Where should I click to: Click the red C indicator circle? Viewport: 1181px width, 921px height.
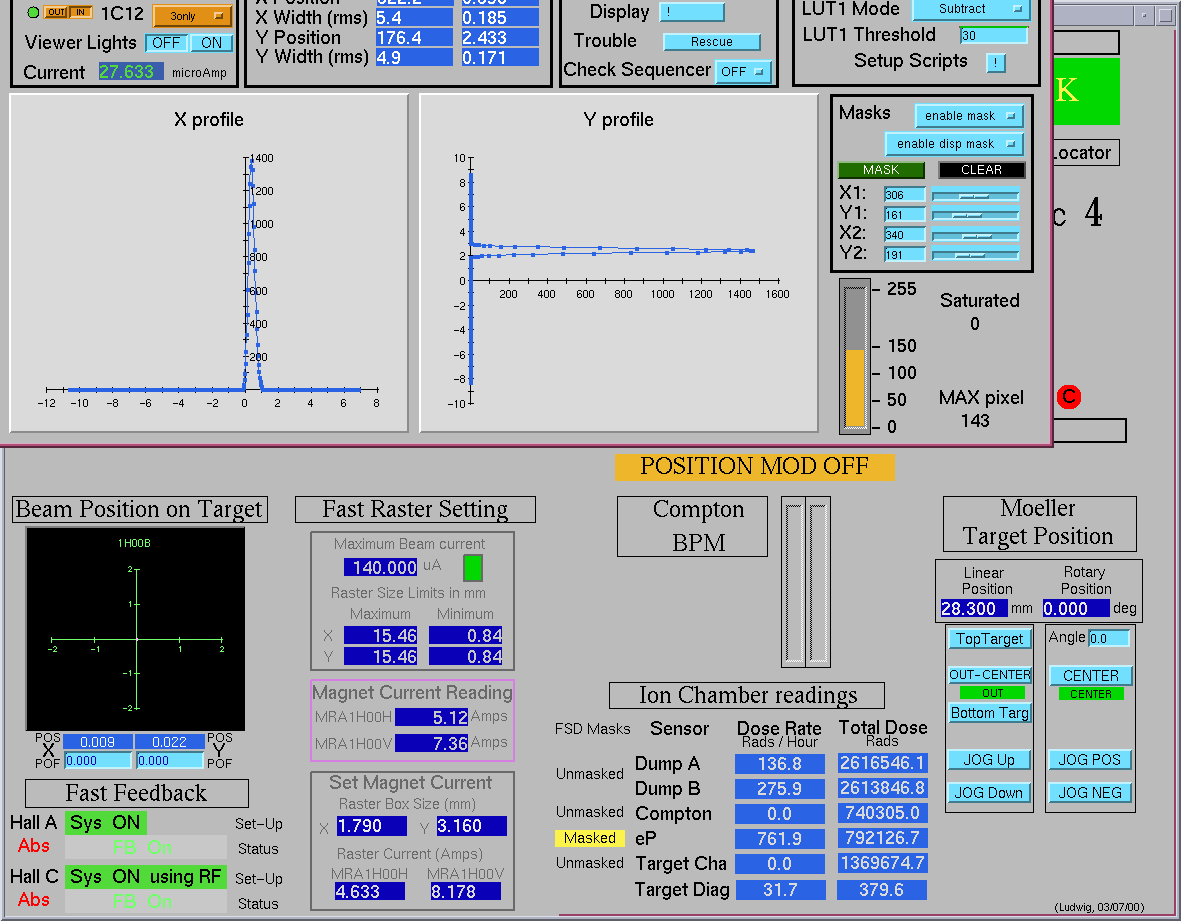tap(1068, 397)
